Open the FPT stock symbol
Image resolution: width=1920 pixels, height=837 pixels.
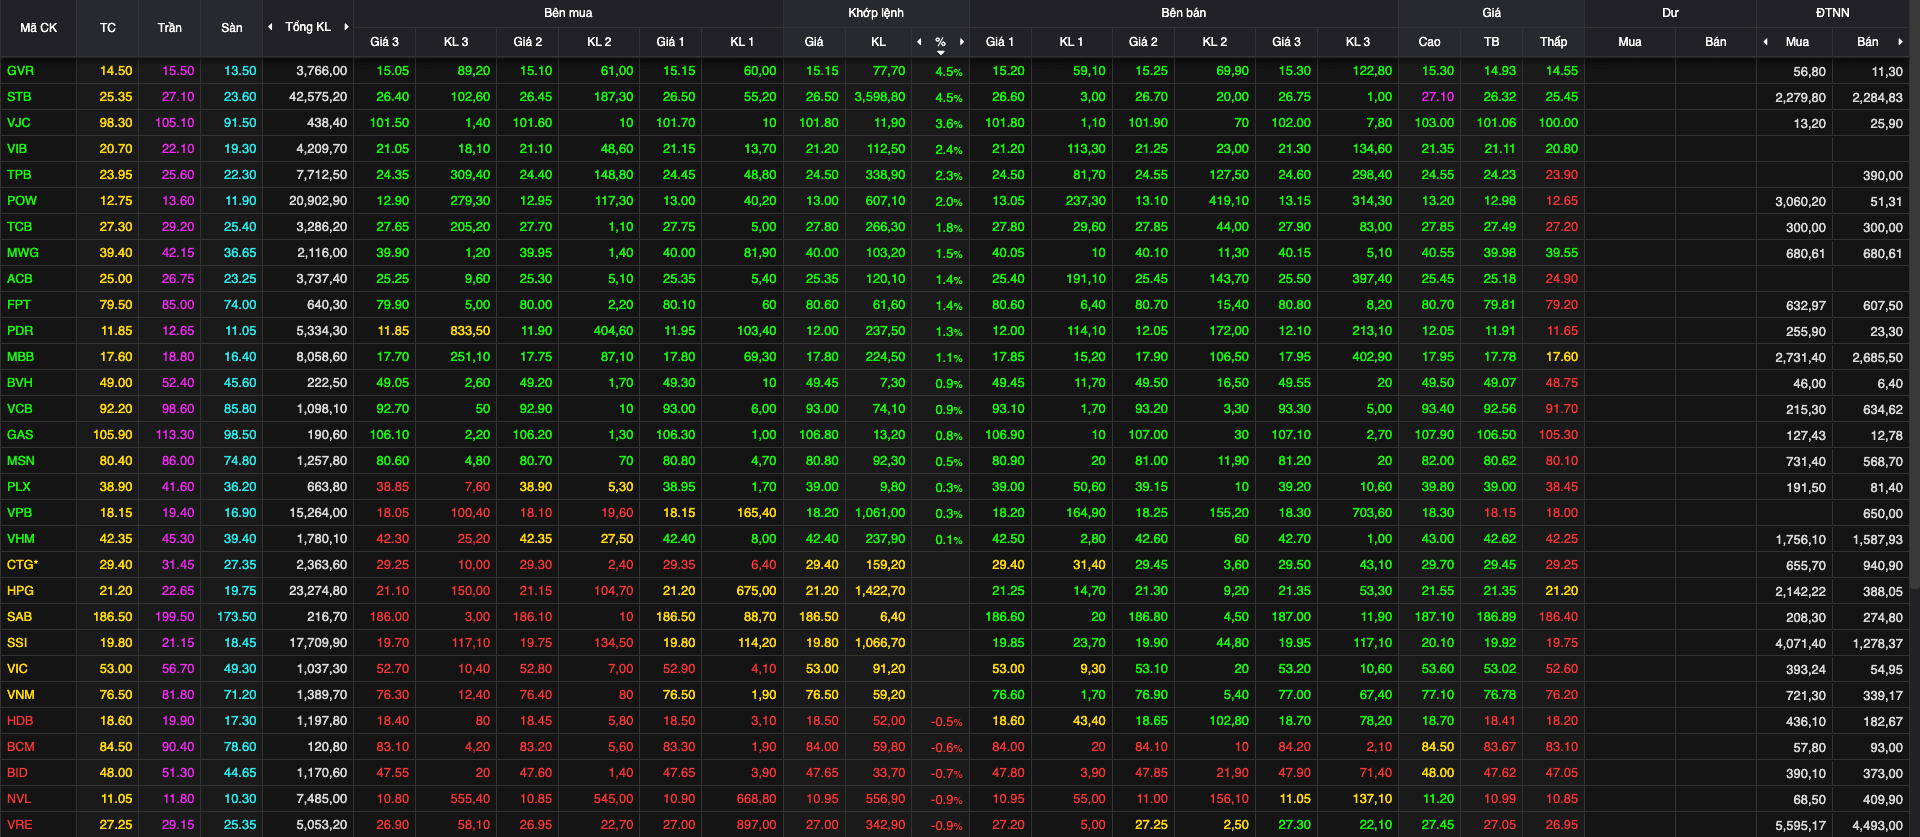point(18,305)
